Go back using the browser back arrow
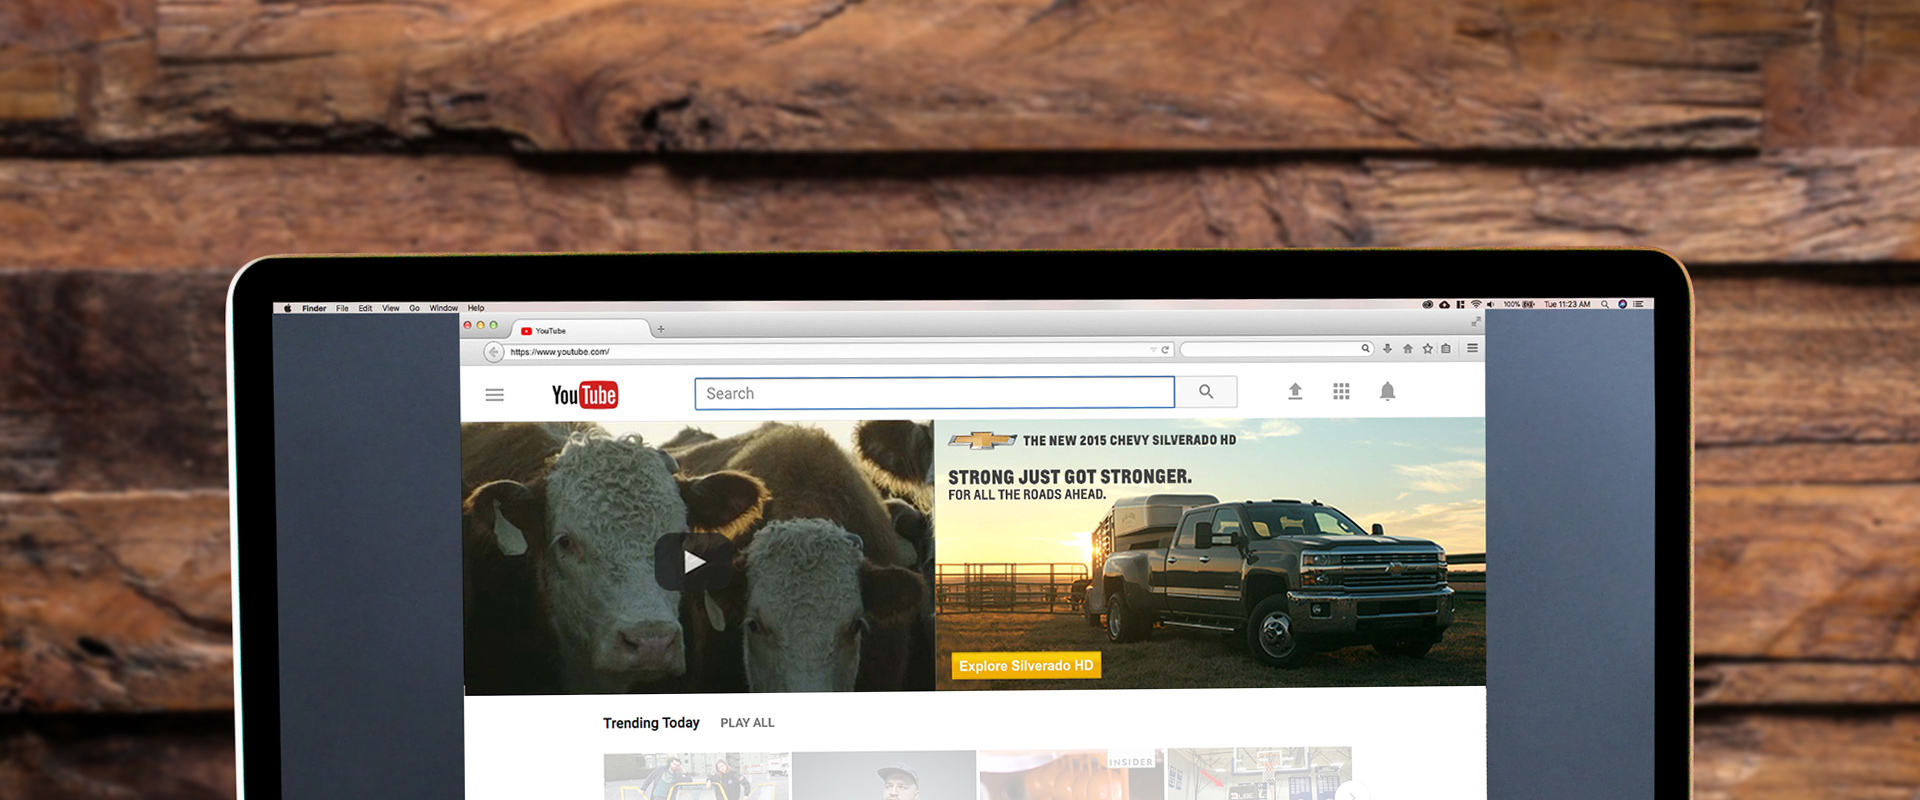This screenshot has height=800, width=1920. pos(493,352)
